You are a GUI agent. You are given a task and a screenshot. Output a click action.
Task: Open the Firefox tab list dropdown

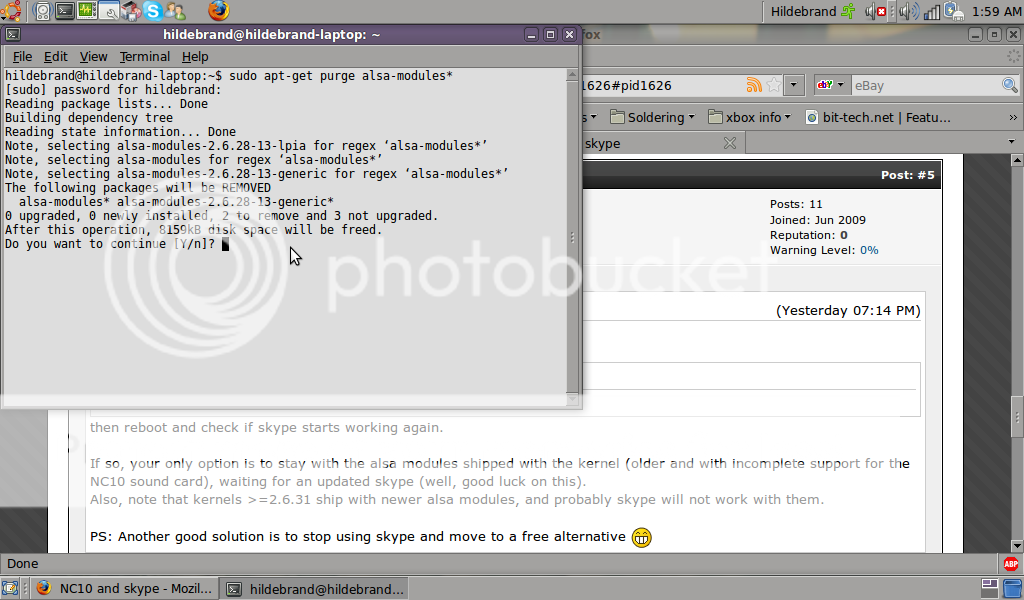pos(1012,142)
